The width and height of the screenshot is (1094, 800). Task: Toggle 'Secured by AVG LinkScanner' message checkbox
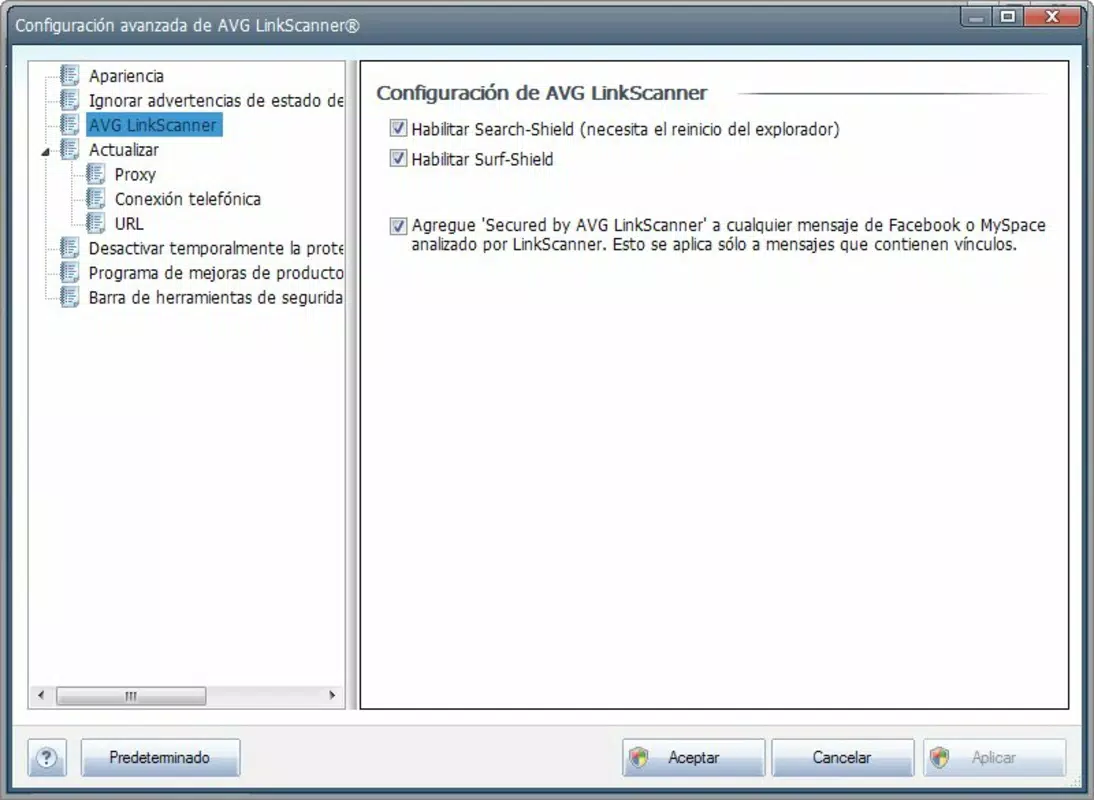click(398, 226)
